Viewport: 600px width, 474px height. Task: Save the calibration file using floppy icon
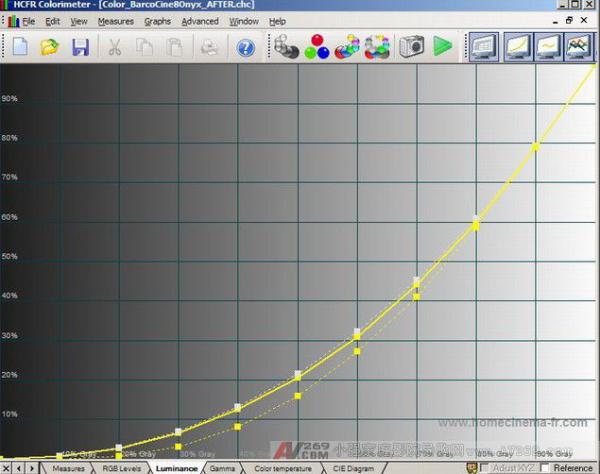[80, 47]
